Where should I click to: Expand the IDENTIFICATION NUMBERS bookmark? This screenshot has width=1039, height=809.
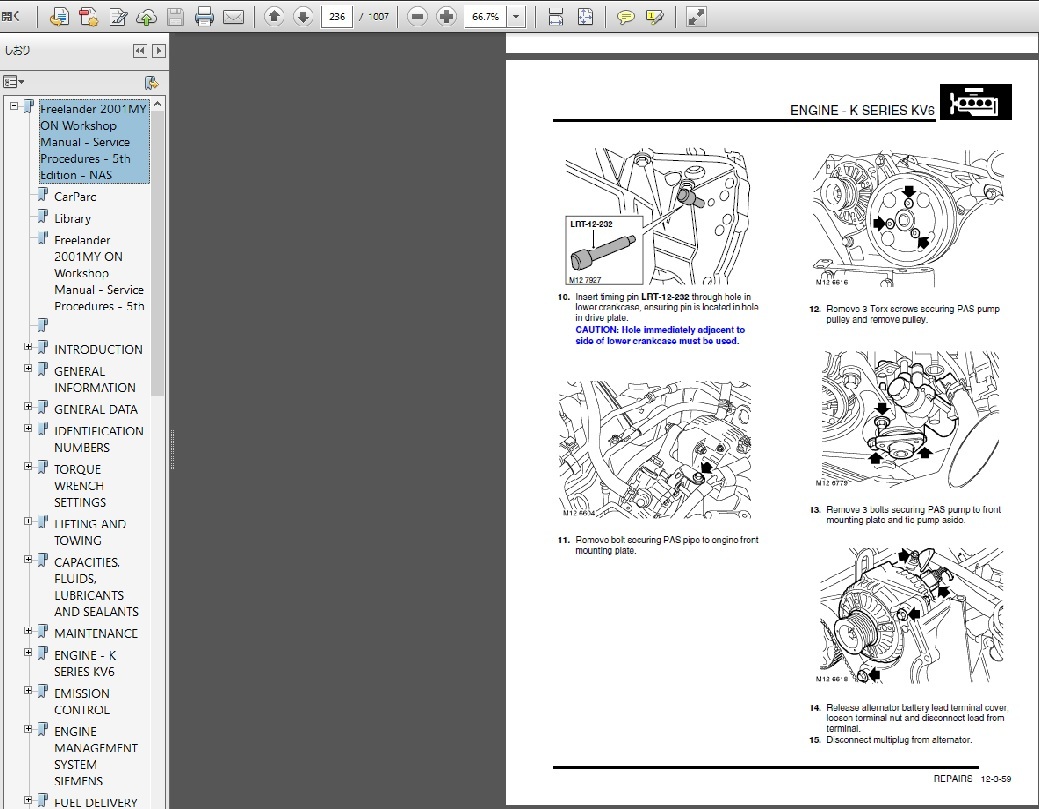28,428
